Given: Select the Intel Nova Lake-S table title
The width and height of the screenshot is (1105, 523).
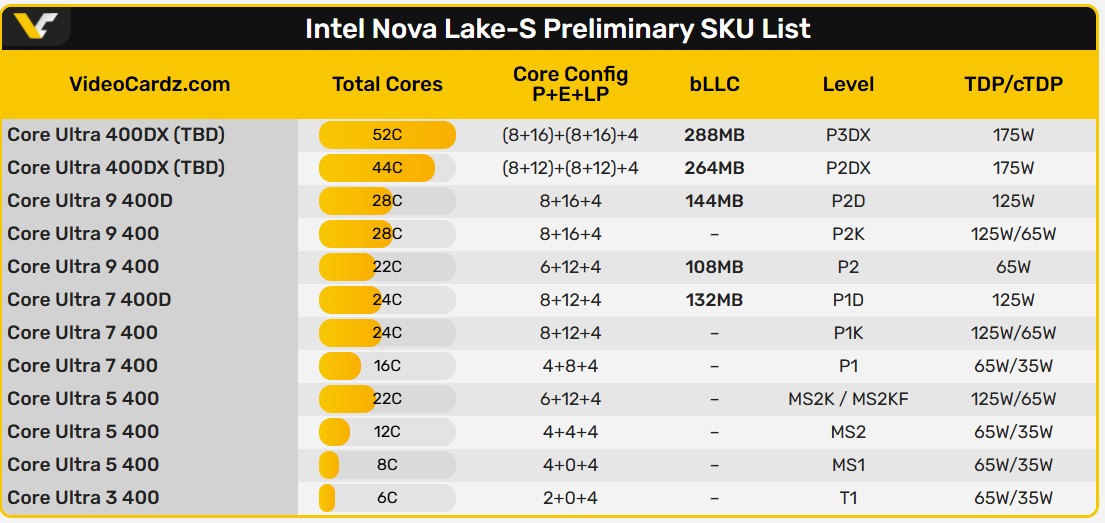Looking at the screenshot, I should click(x=557, y=28).
